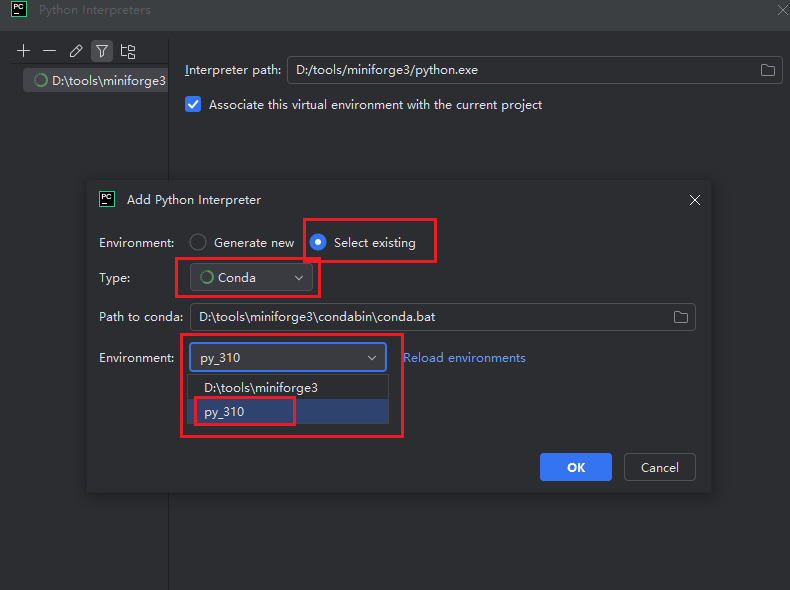Screen dimensions: 790x590
Task: Click the tree view icon beside the filter
Action: [128, 51]
